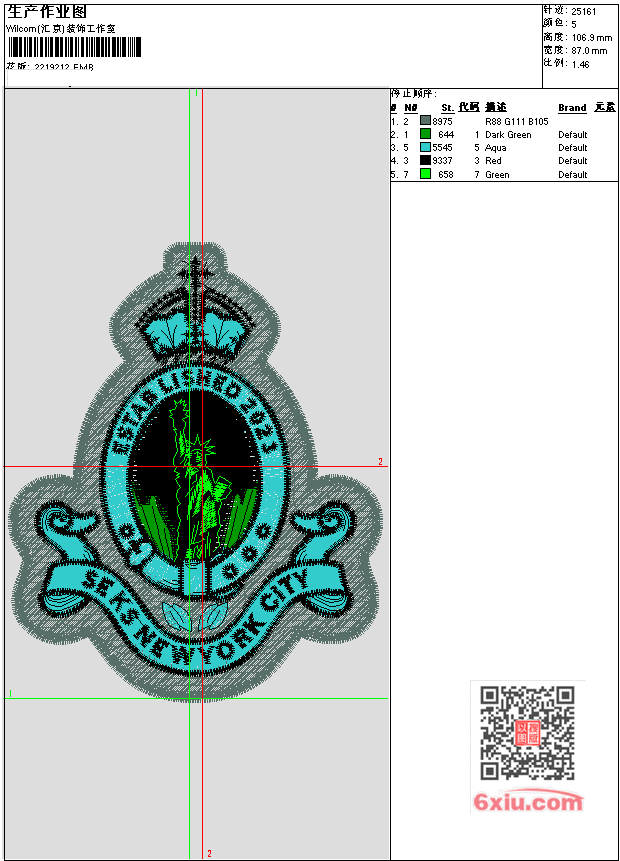Screen dimensions: 620x861
Task: Click the embroidered crest design preview
Action: [197, 471]
